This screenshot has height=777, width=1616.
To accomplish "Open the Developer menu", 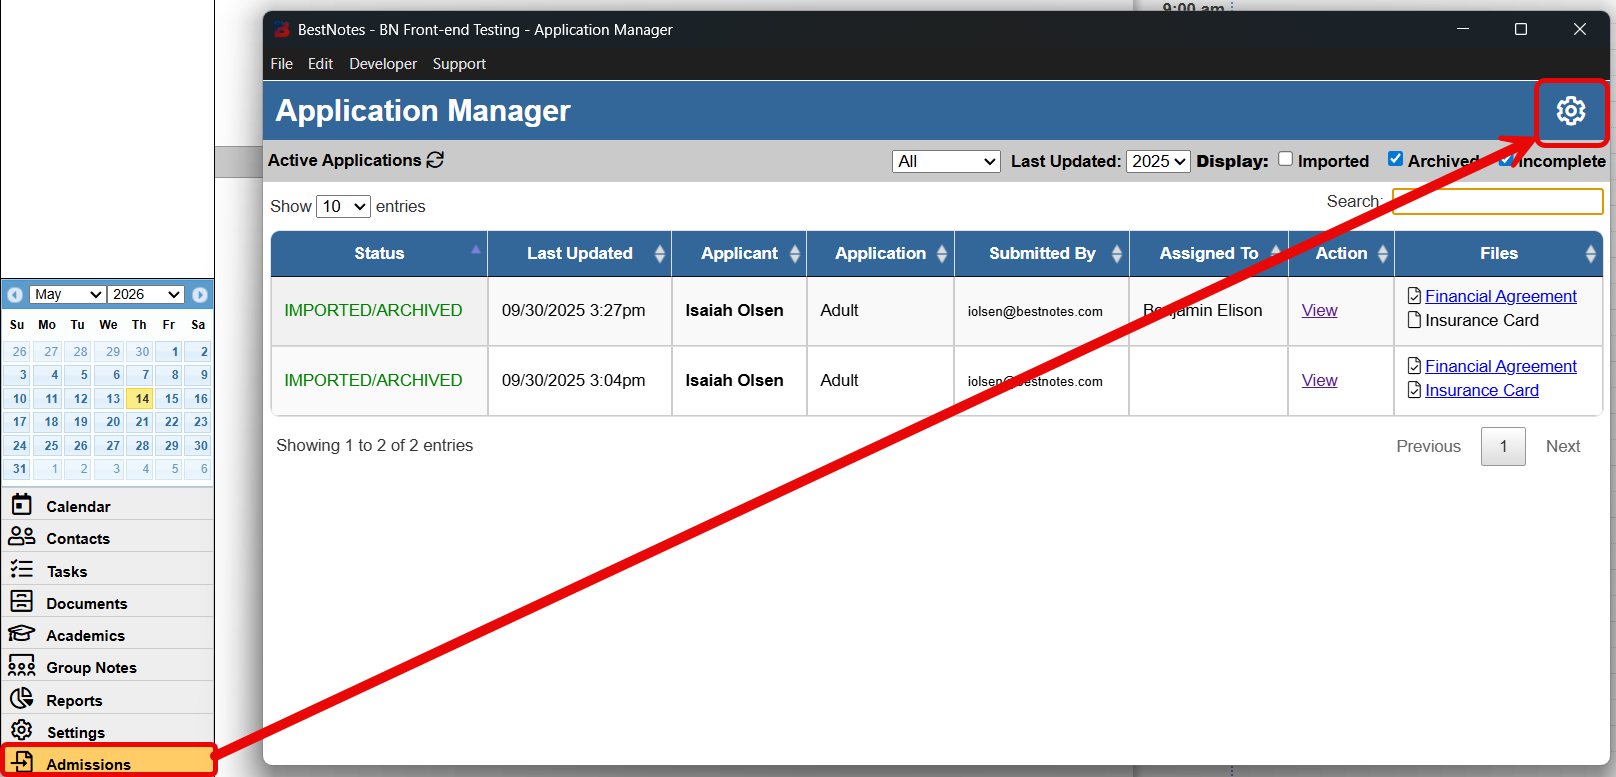I will [x=383, y=64].
